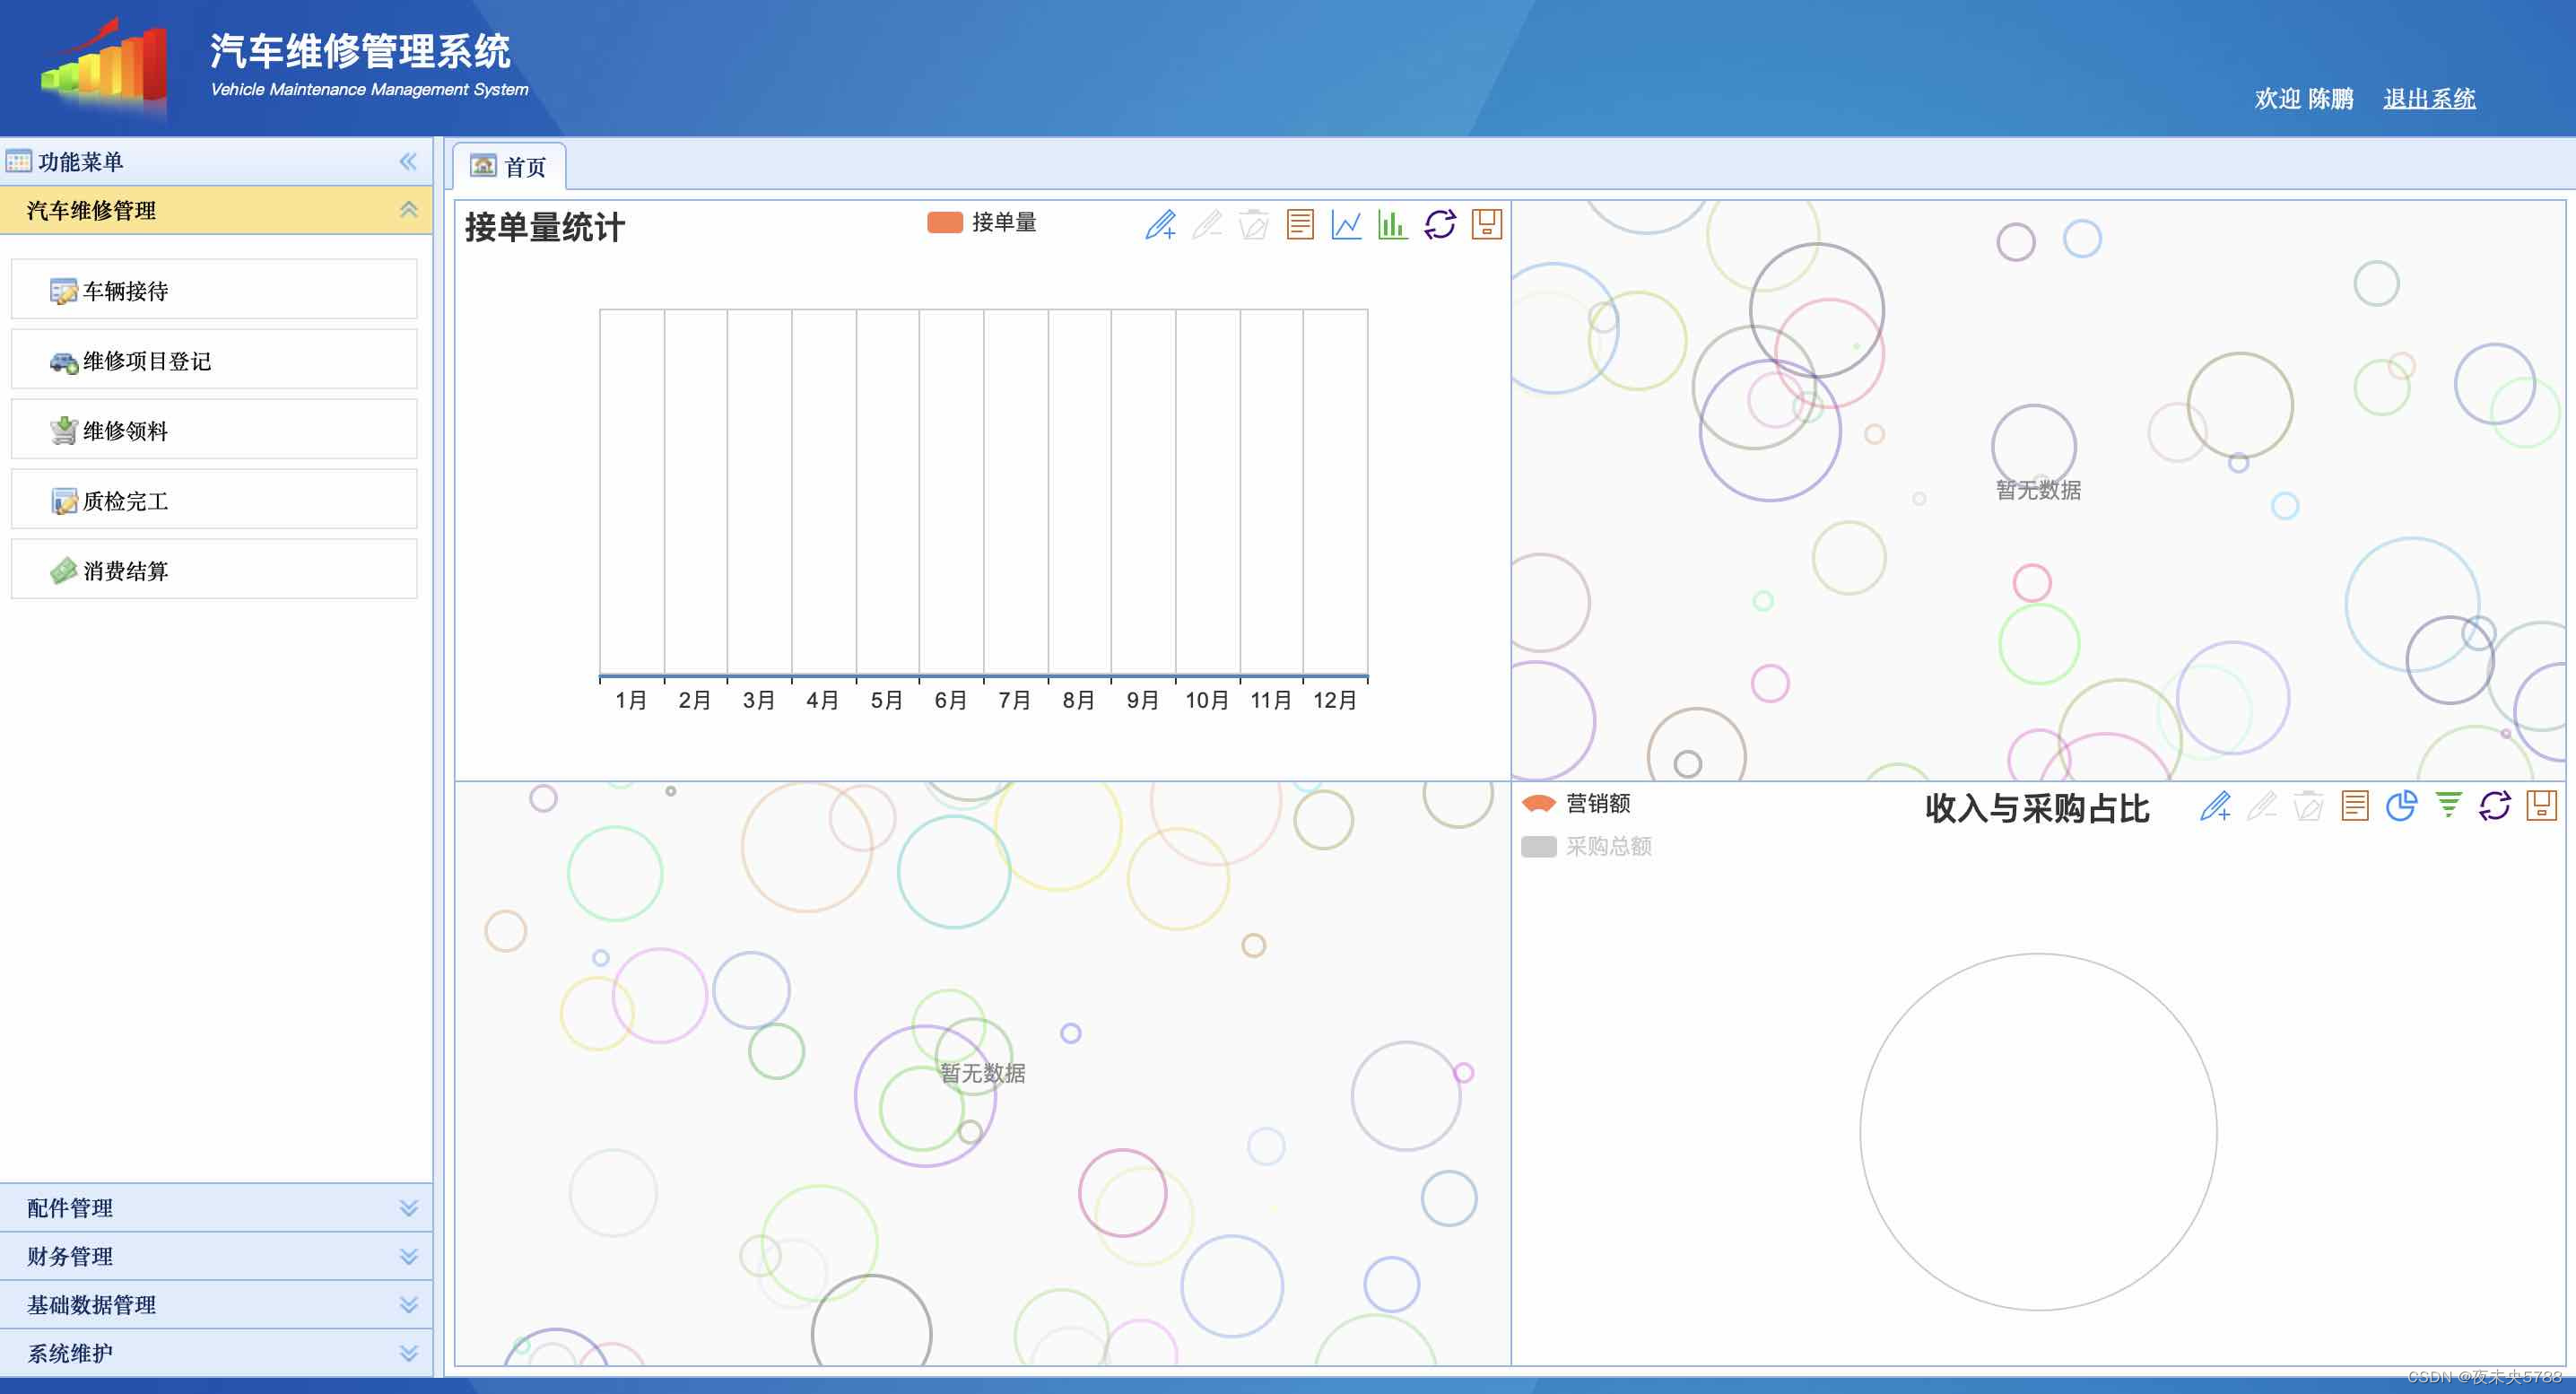Collapse the 功能菜单 sidebar panel

[x=408, y=161]
